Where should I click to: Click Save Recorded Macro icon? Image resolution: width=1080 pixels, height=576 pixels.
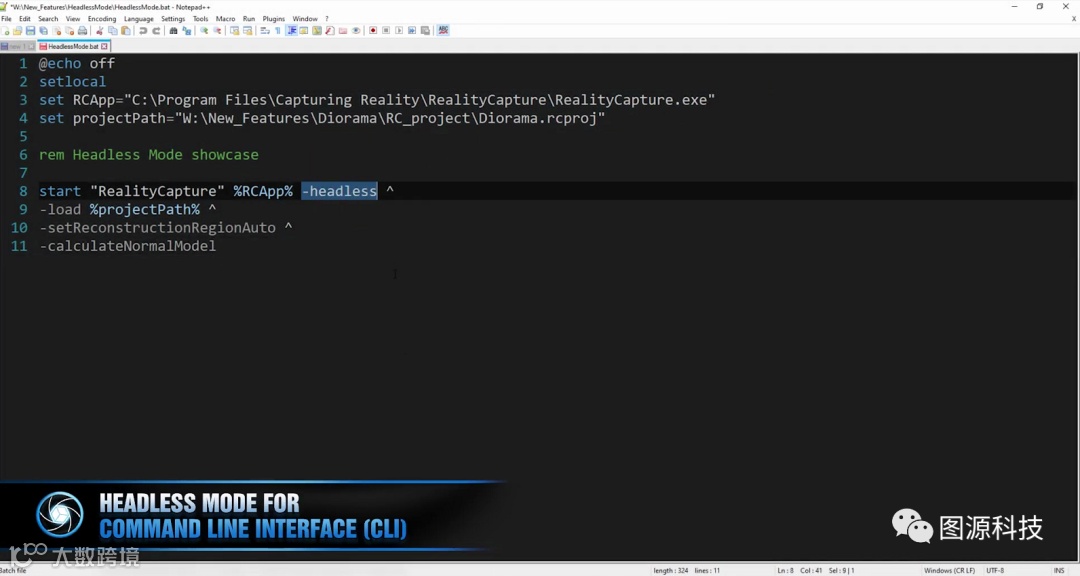point(426,30)
